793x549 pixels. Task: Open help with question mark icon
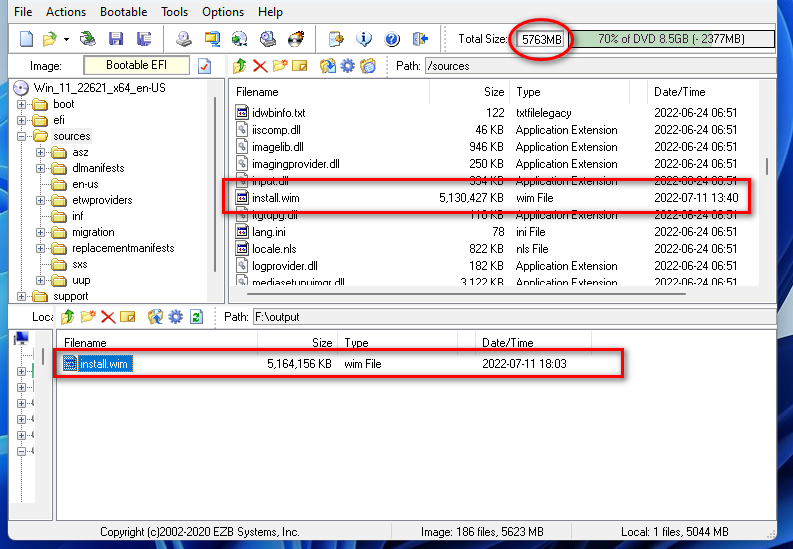(x=392, y=39)
